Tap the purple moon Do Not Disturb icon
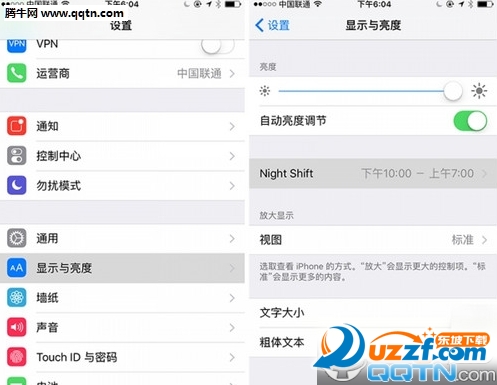Image resolution: width=497 pixels, height=385 pixels. tap(17, 185)
